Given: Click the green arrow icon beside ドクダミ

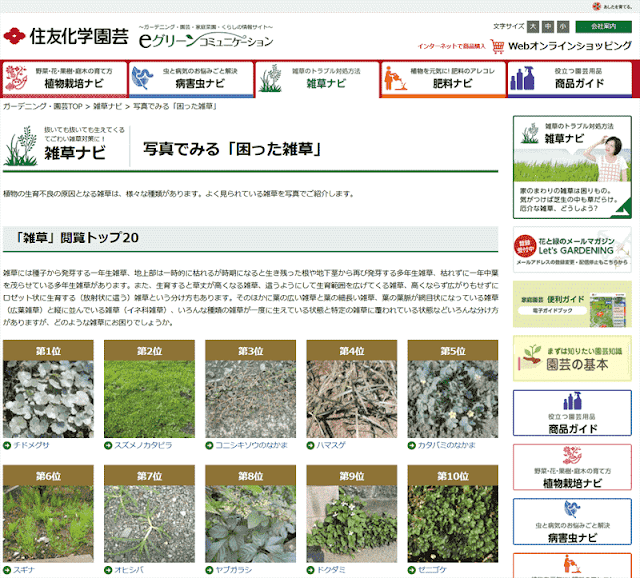Looking at the screenshot, I should 311,570.
